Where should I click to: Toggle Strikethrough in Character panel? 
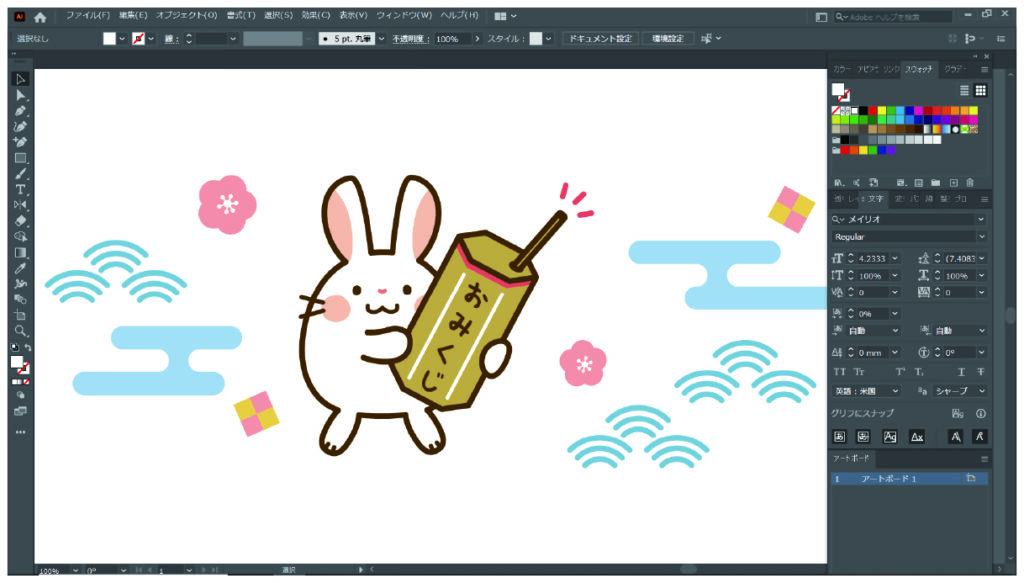[x=980, y=372]
